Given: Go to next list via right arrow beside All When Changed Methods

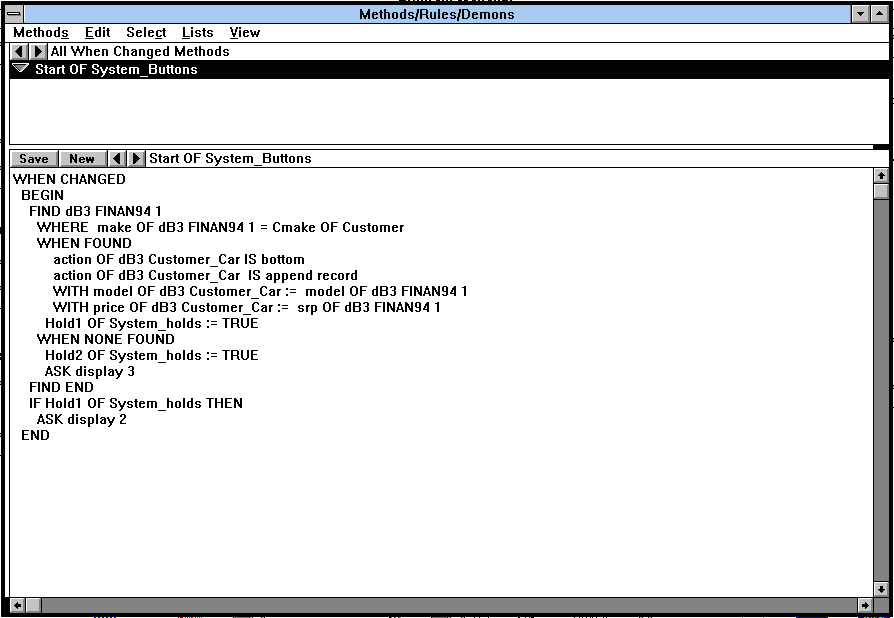Looking at the screenshot, I should pos(38,51).
